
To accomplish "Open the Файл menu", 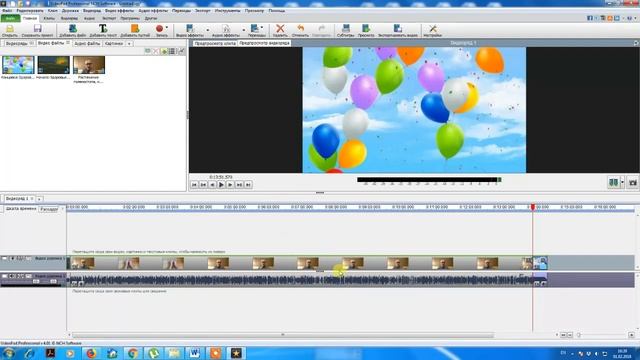I will pos(7,11).
